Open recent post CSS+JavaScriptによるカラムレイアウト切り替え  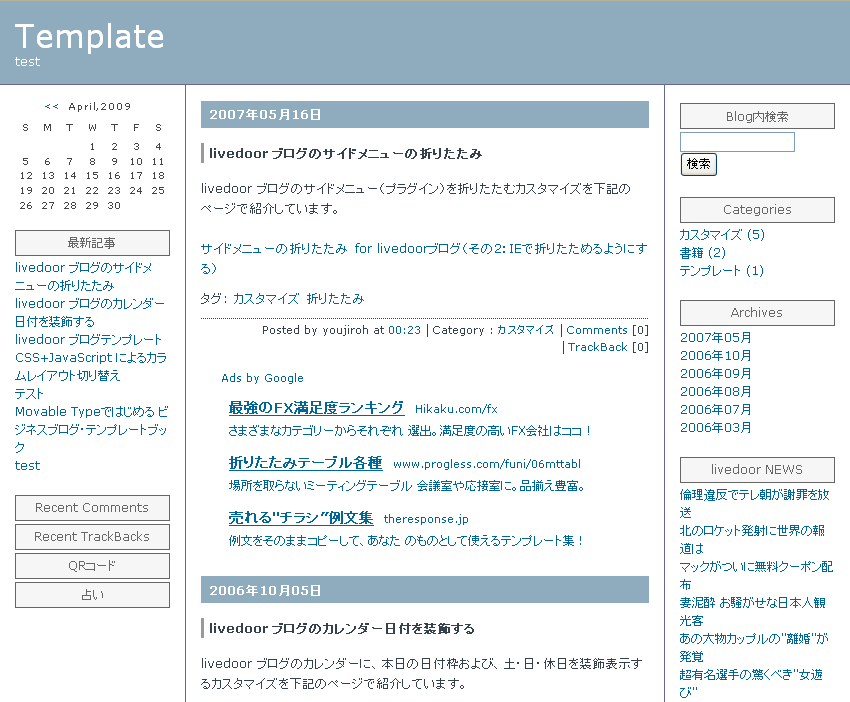(91, 366)
